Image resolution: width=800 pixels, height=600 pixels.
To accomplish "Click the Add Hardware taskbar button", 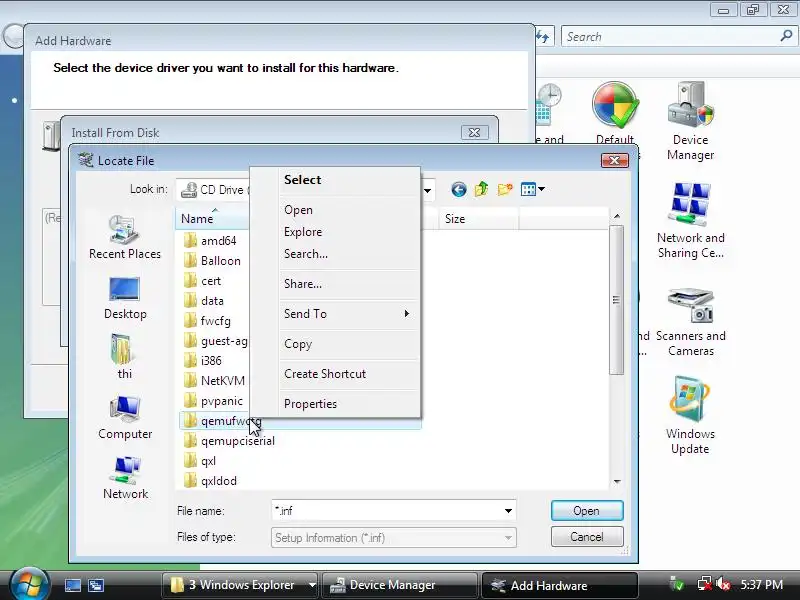I will tap(559, 585).
